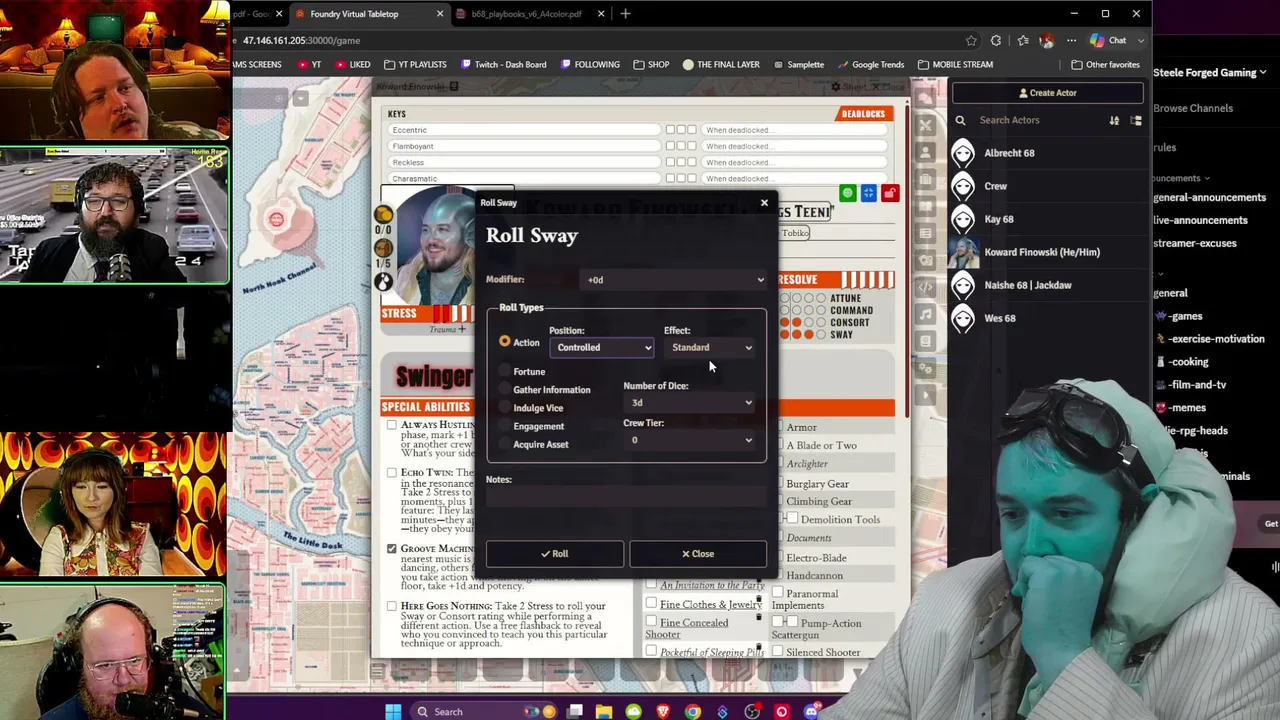Open the Windows Start menu

pos(393,712)
